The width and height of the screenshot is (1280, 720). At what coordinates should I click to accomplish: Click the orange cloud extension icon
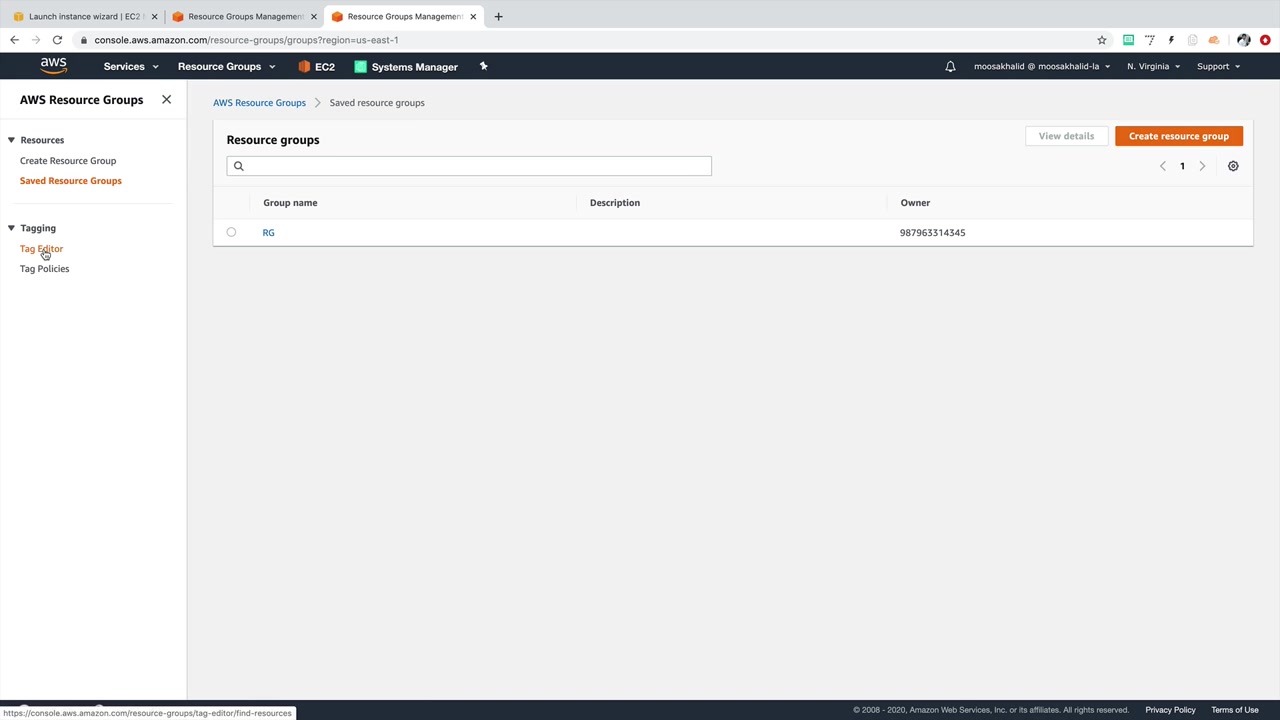[1214, 40]
